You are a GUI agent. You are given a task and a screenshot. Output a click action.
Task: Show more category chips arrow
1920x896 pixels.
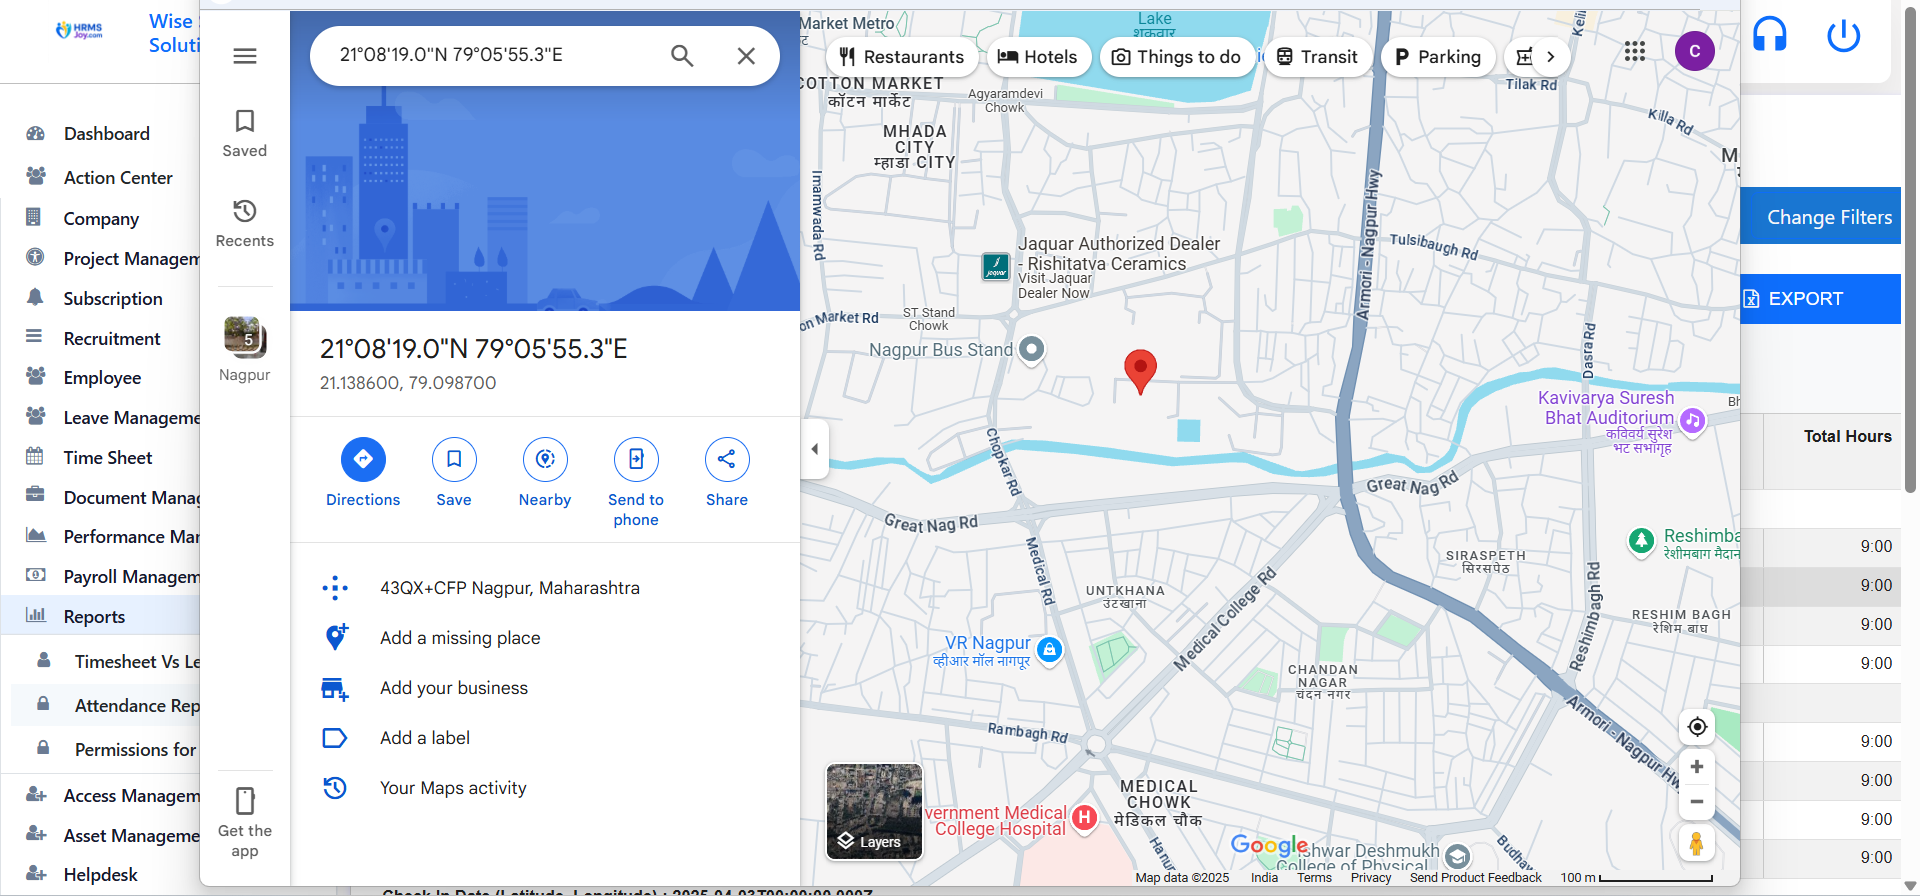pos(1550,57)
